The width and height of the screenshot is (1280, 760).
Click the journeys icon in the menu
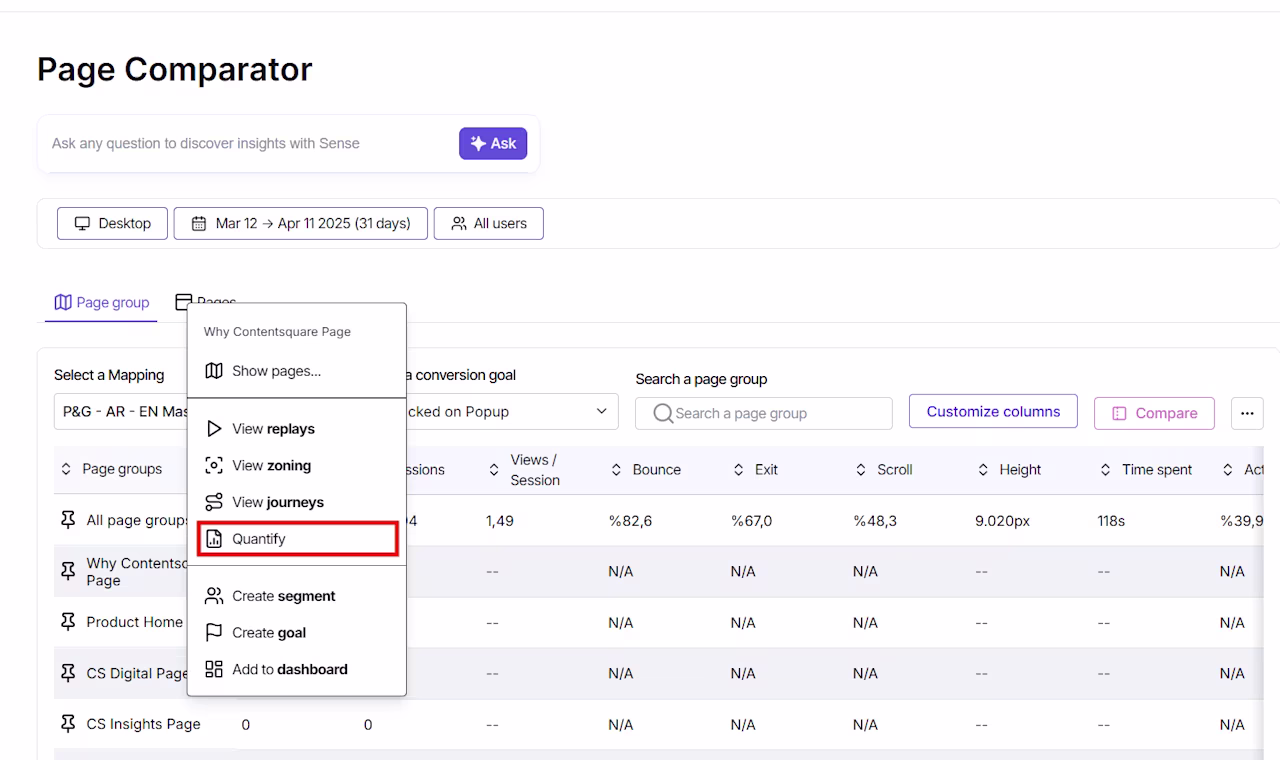(x=214, y=502)
